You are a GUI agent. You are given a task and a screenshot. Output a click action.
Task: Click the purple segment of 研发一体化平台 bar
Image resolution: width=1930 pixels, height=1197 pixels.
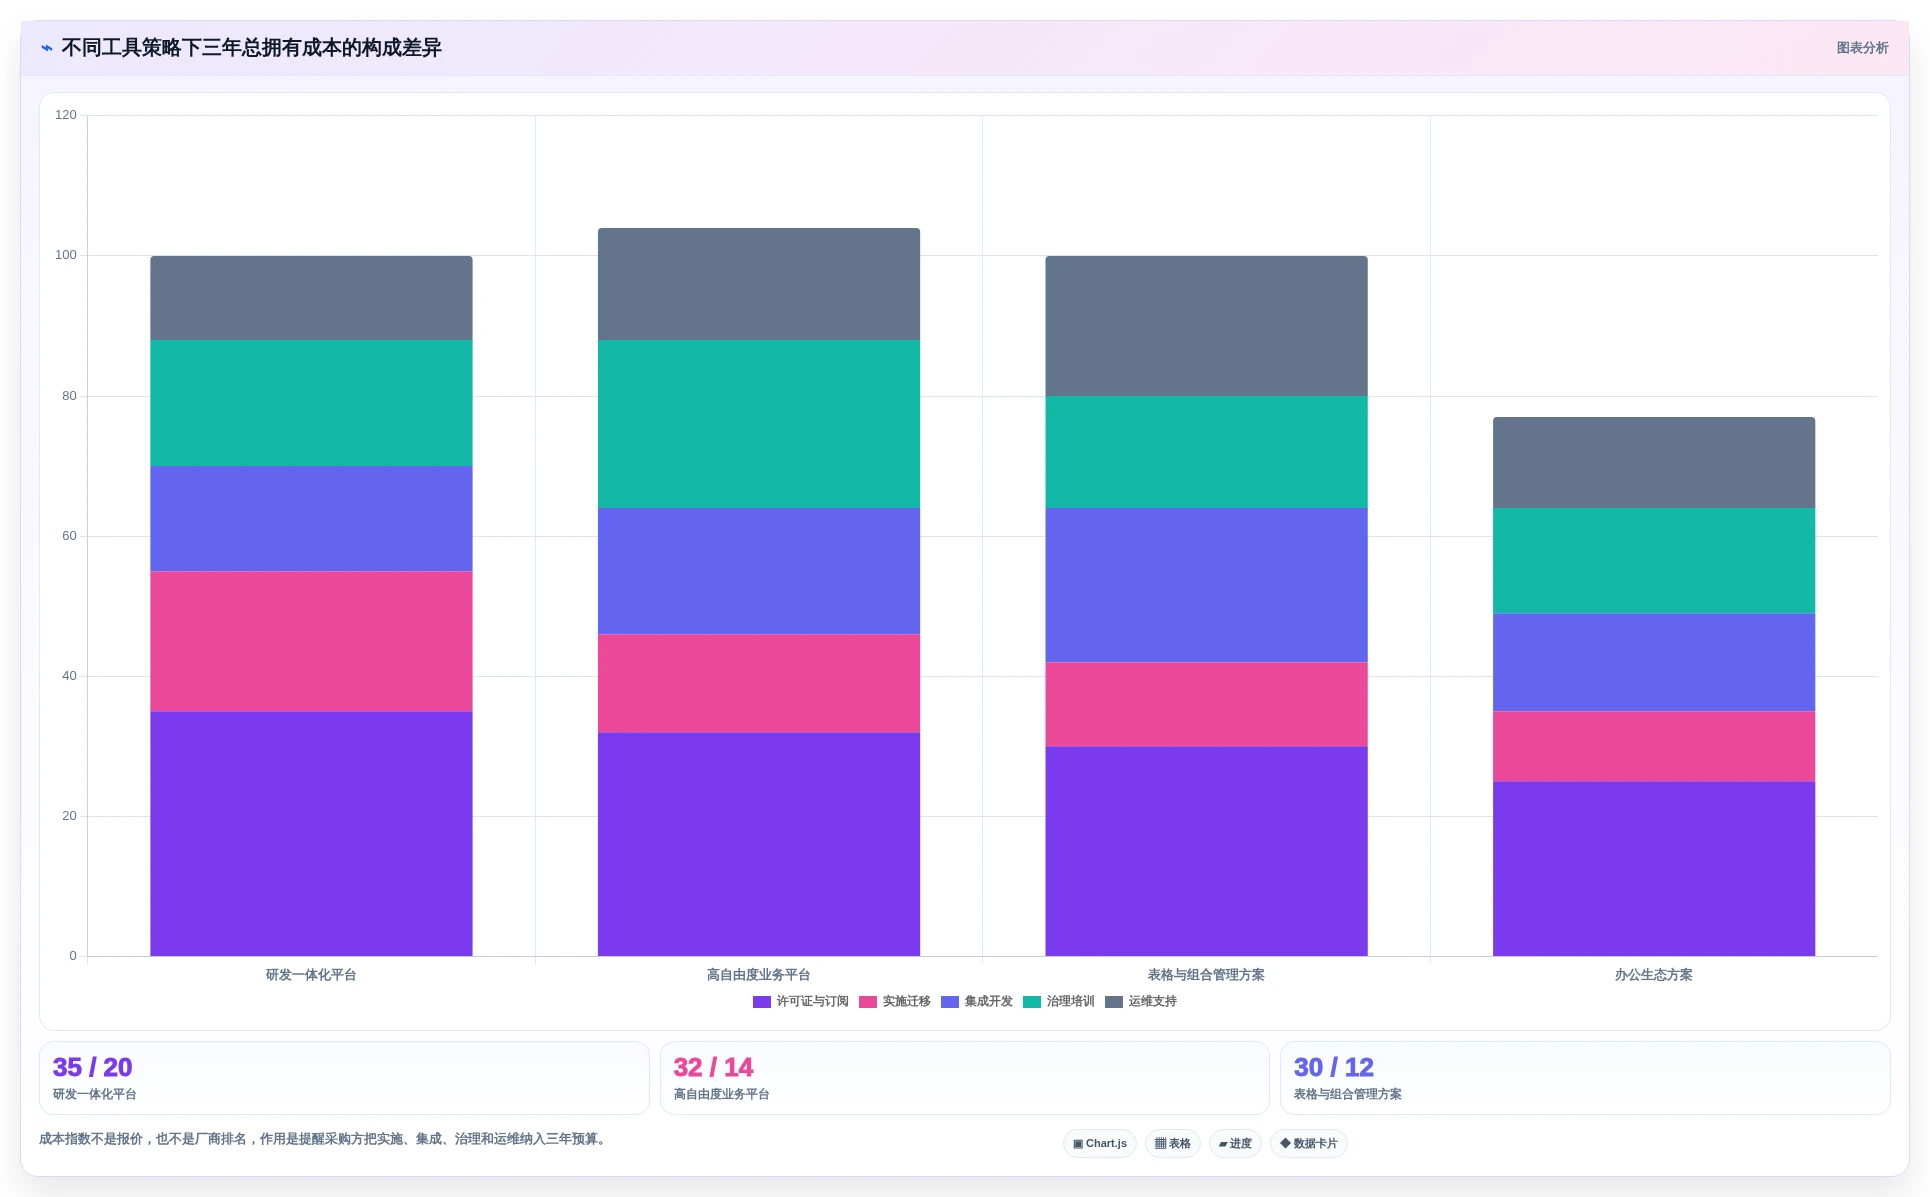click(311, 834)
